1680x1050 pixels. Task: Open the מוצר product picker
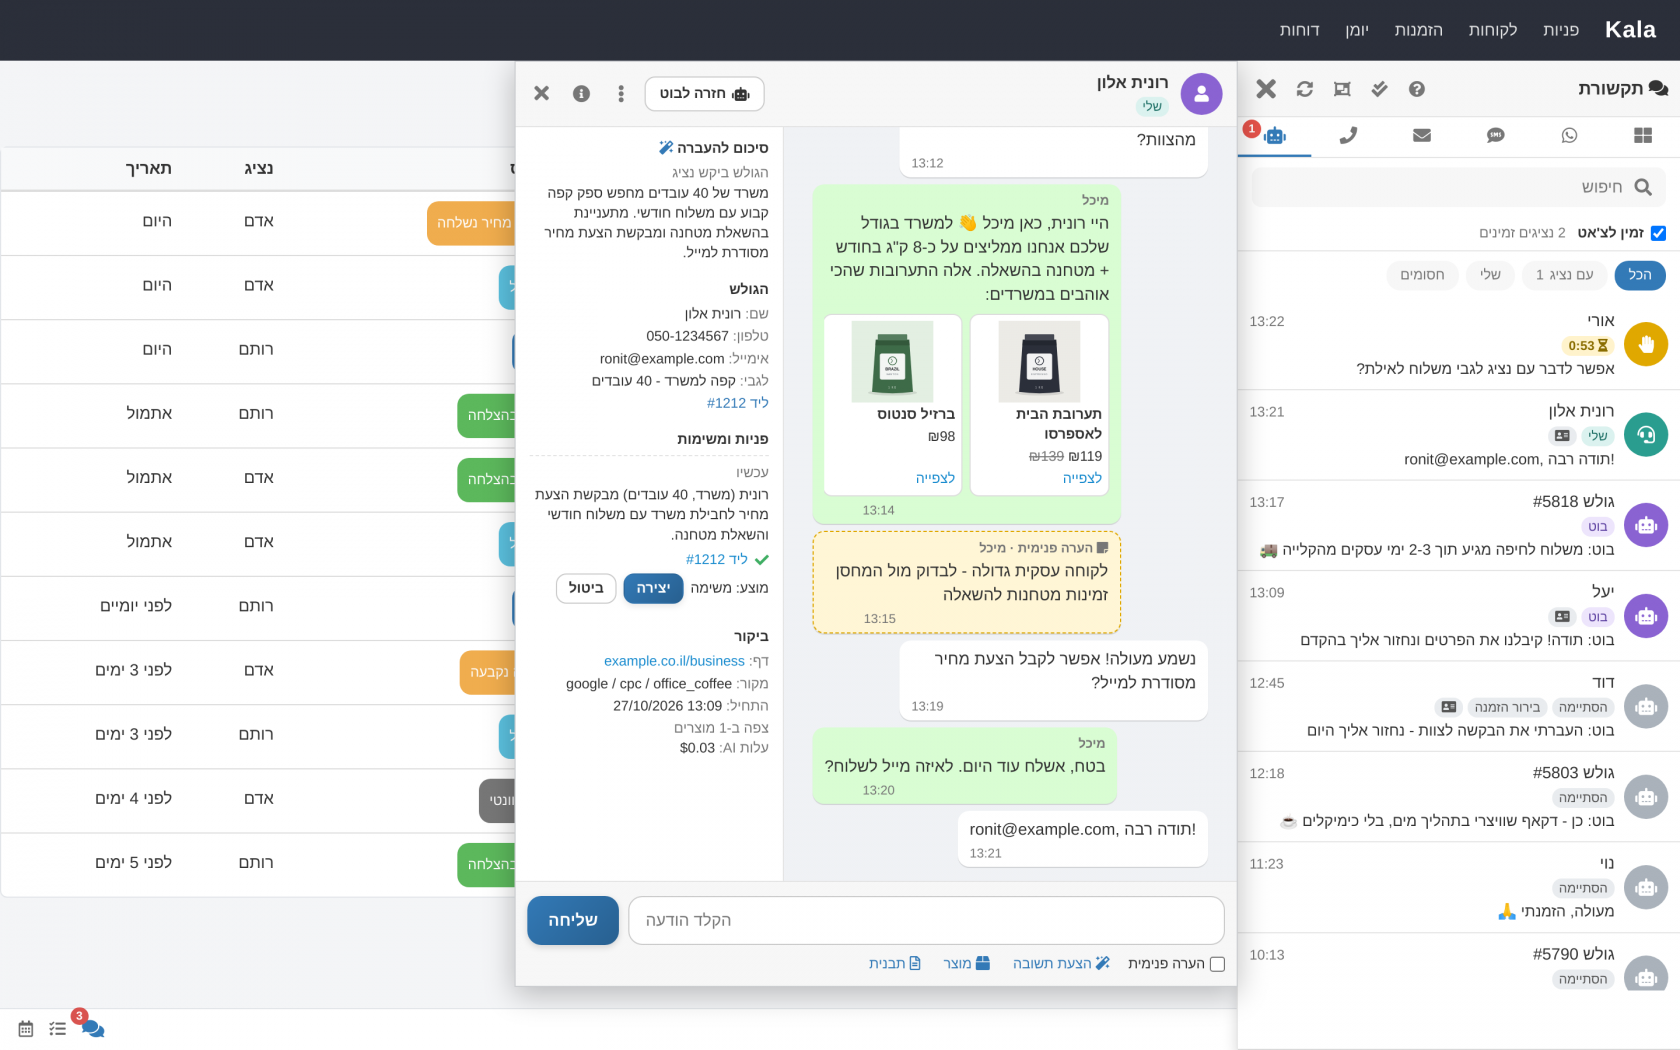pyautogui.click(x=966, y=963)
